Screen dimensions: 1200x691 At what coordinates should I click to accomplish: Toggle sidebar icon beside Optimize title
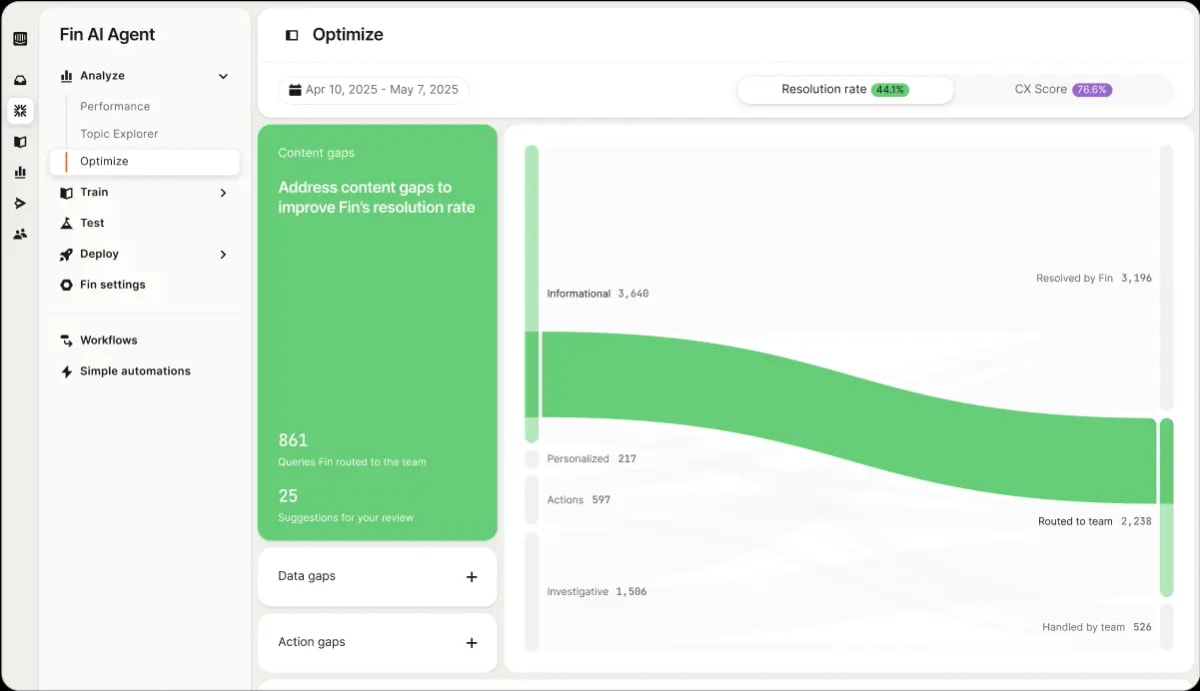click(x=292, y=35)
